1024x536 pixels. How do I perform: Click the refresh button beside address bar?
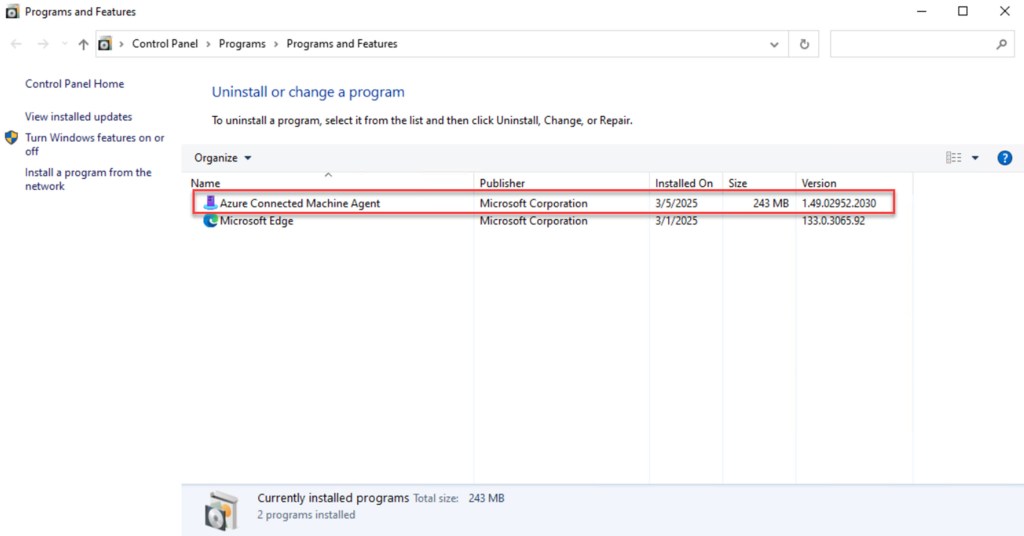pos(804,44)
